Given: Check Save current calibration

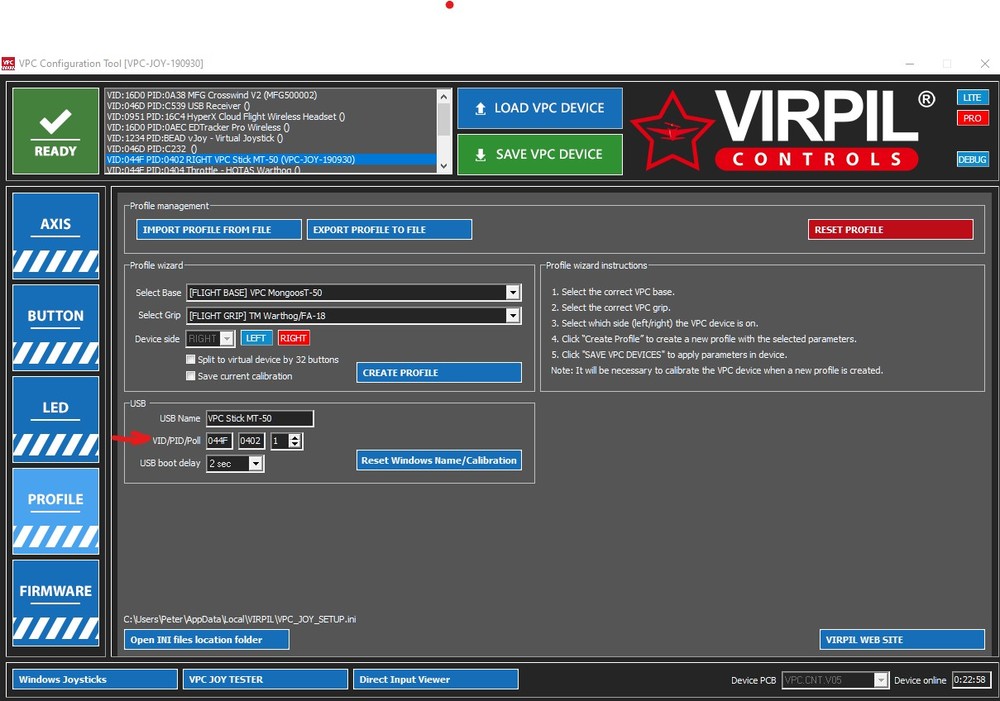Looking at the screenshot, I should pyautogui.click(x=190, y=376).
